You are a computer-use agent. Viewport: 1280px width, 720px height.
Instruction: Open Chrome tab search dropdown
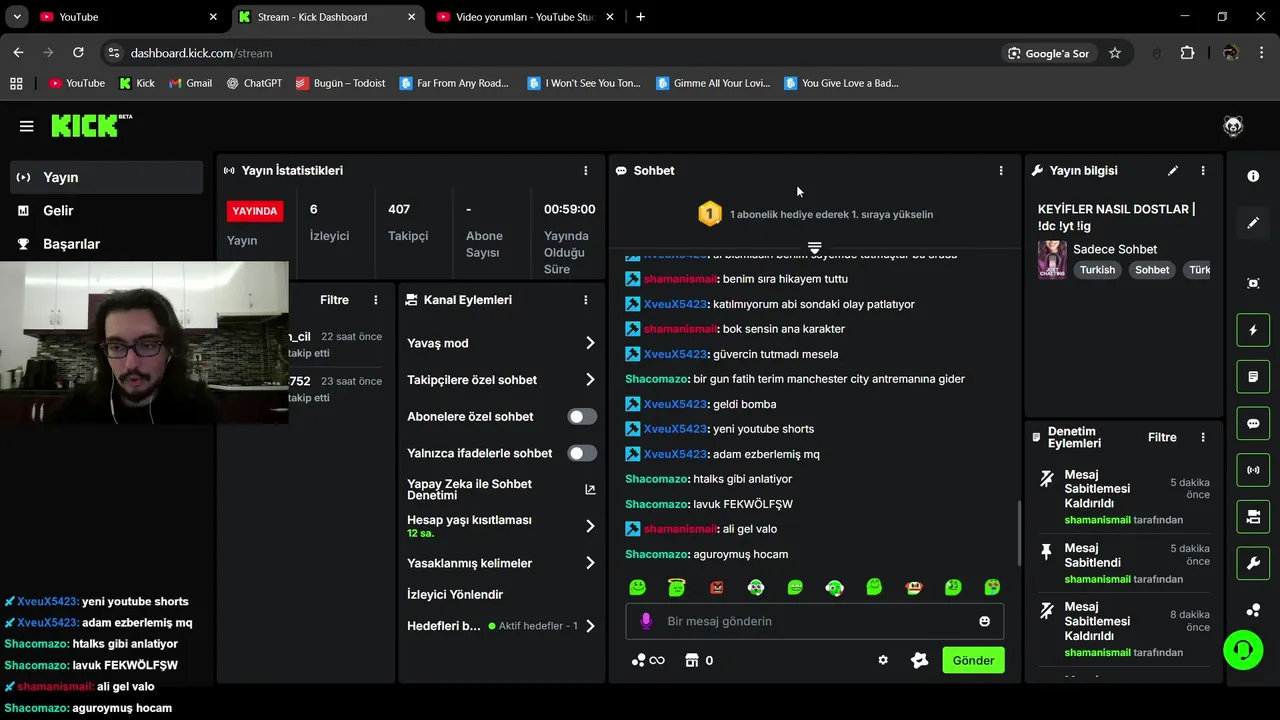[x=16, y=17]
